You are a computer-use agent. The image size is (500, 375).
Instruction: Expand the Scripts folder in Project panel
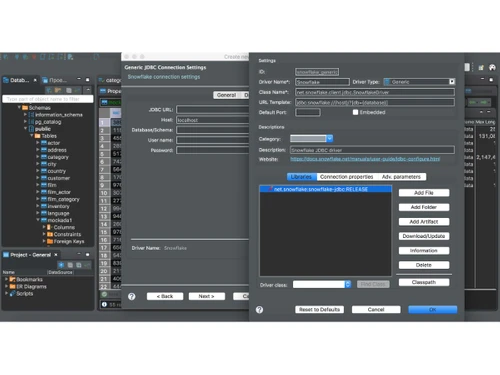(x=6, y=293)
